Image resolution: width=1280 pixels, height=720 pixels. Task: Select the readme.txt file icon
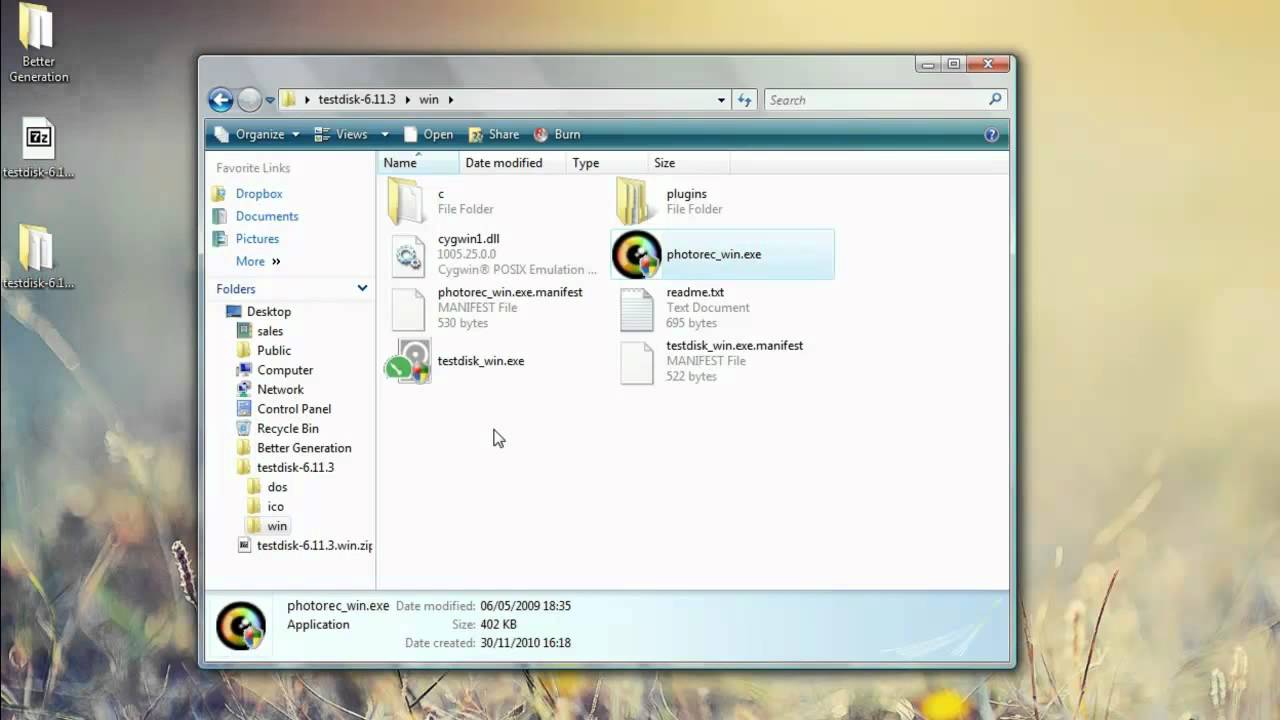click(x=636, y=309)
